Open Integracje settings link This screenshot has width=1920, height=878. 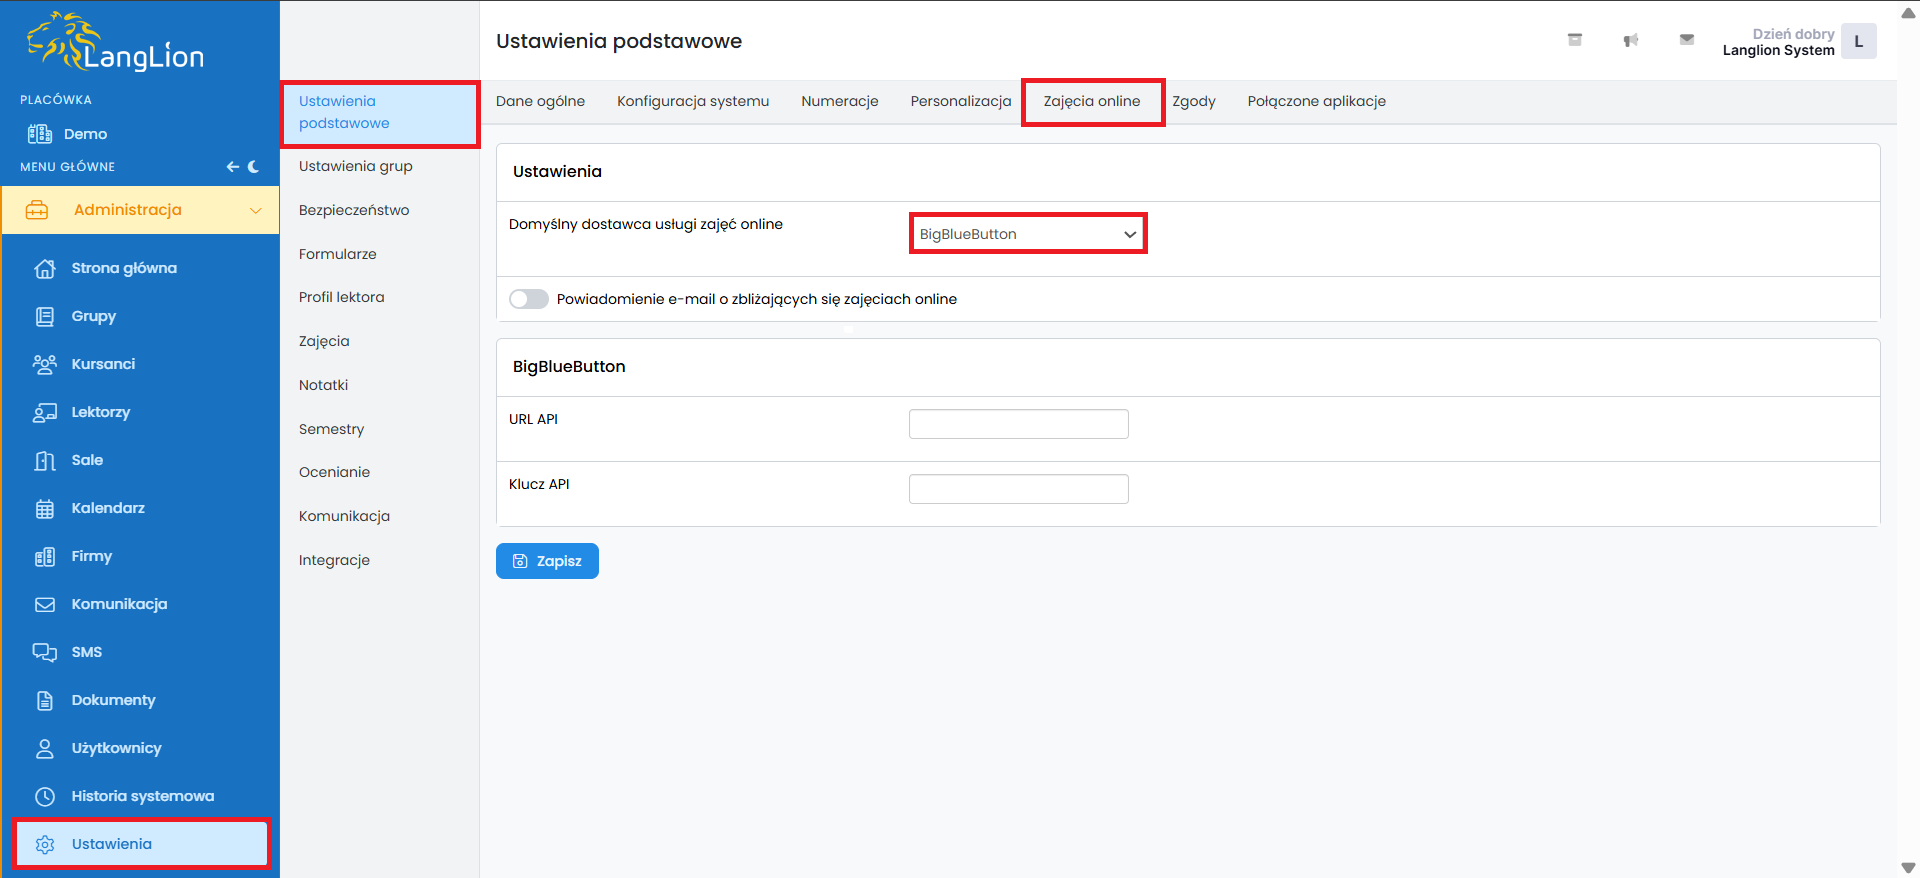(x=334, y=560)
